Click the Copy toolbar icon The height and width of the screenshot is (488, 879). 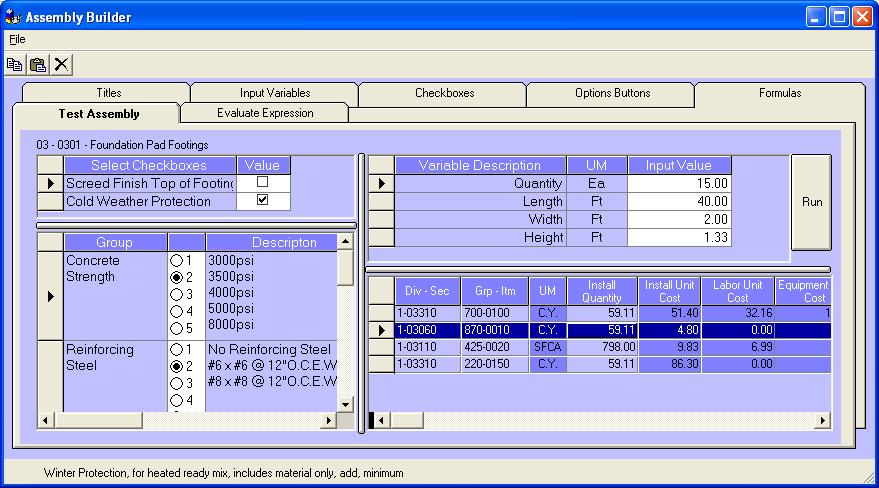15,65
